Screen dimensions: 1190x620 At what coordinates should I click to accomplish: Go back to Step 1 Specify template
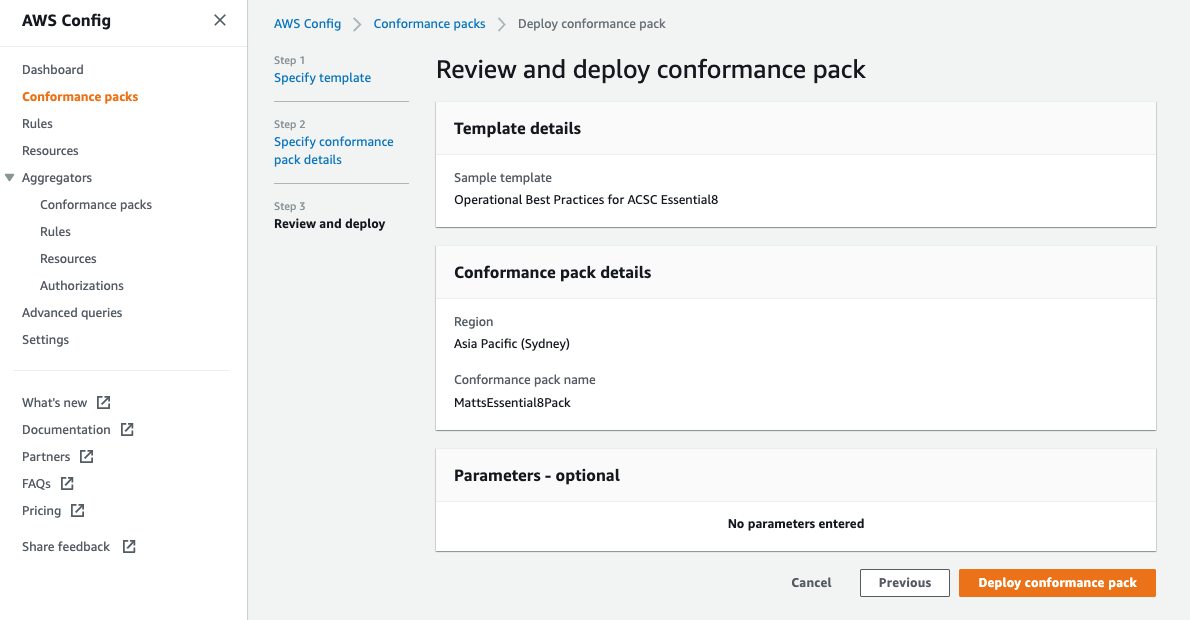pos(322,78)
